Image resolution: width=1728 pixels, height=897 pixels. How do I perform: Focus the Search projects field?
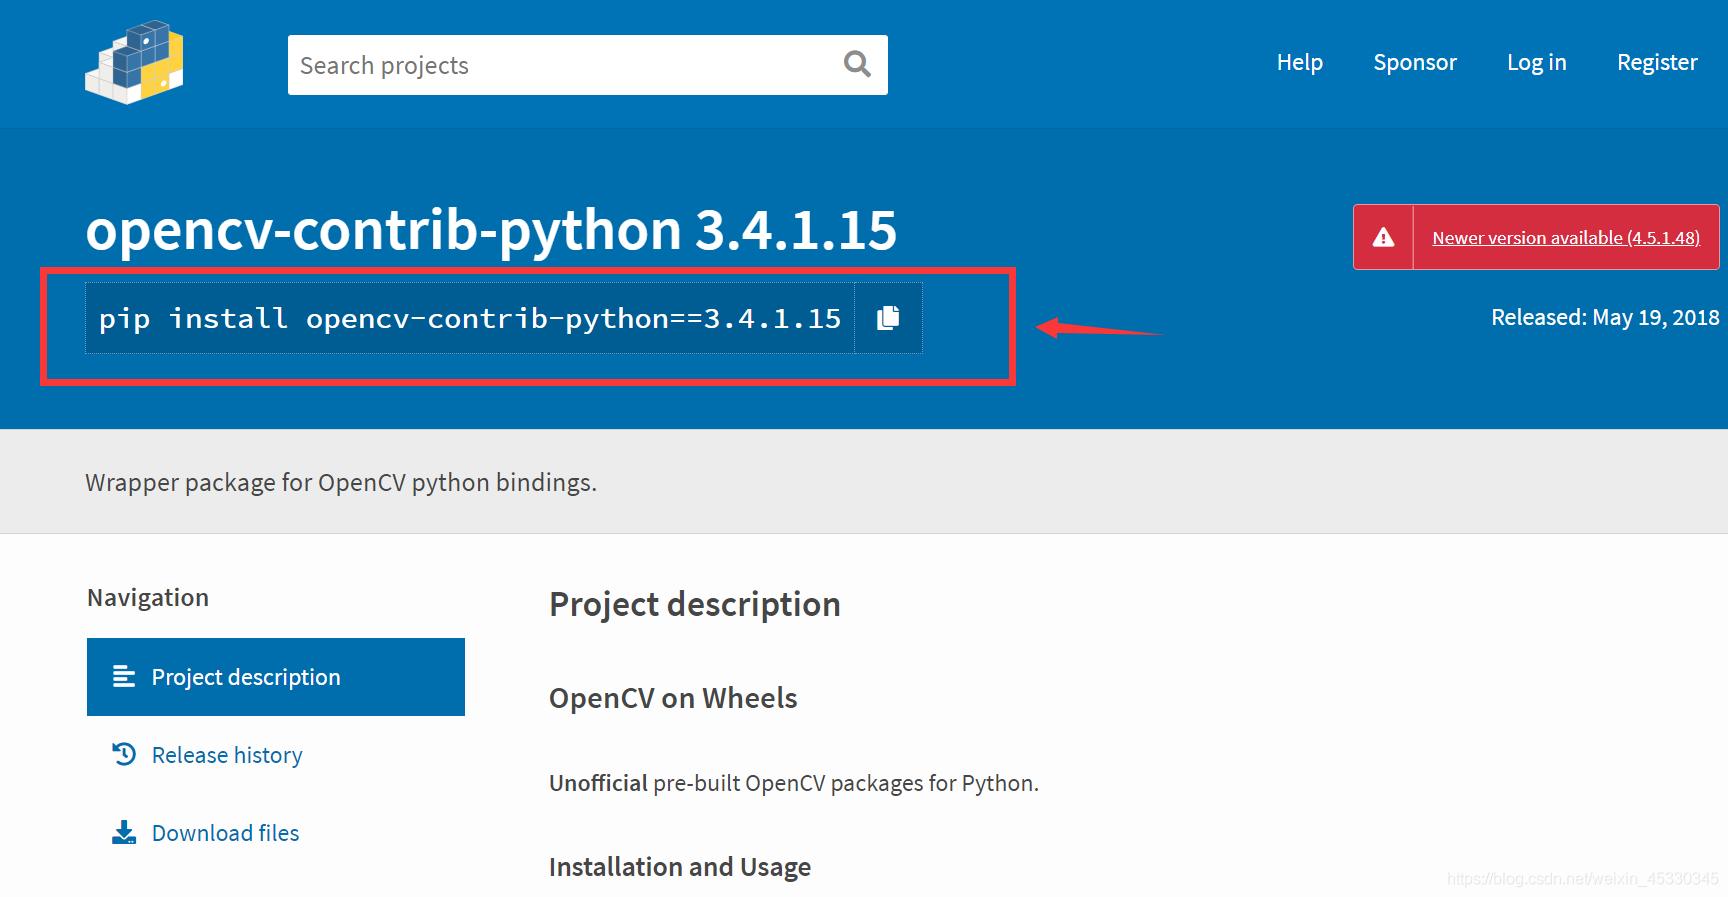pyautogui.click(x=565, y=65)
